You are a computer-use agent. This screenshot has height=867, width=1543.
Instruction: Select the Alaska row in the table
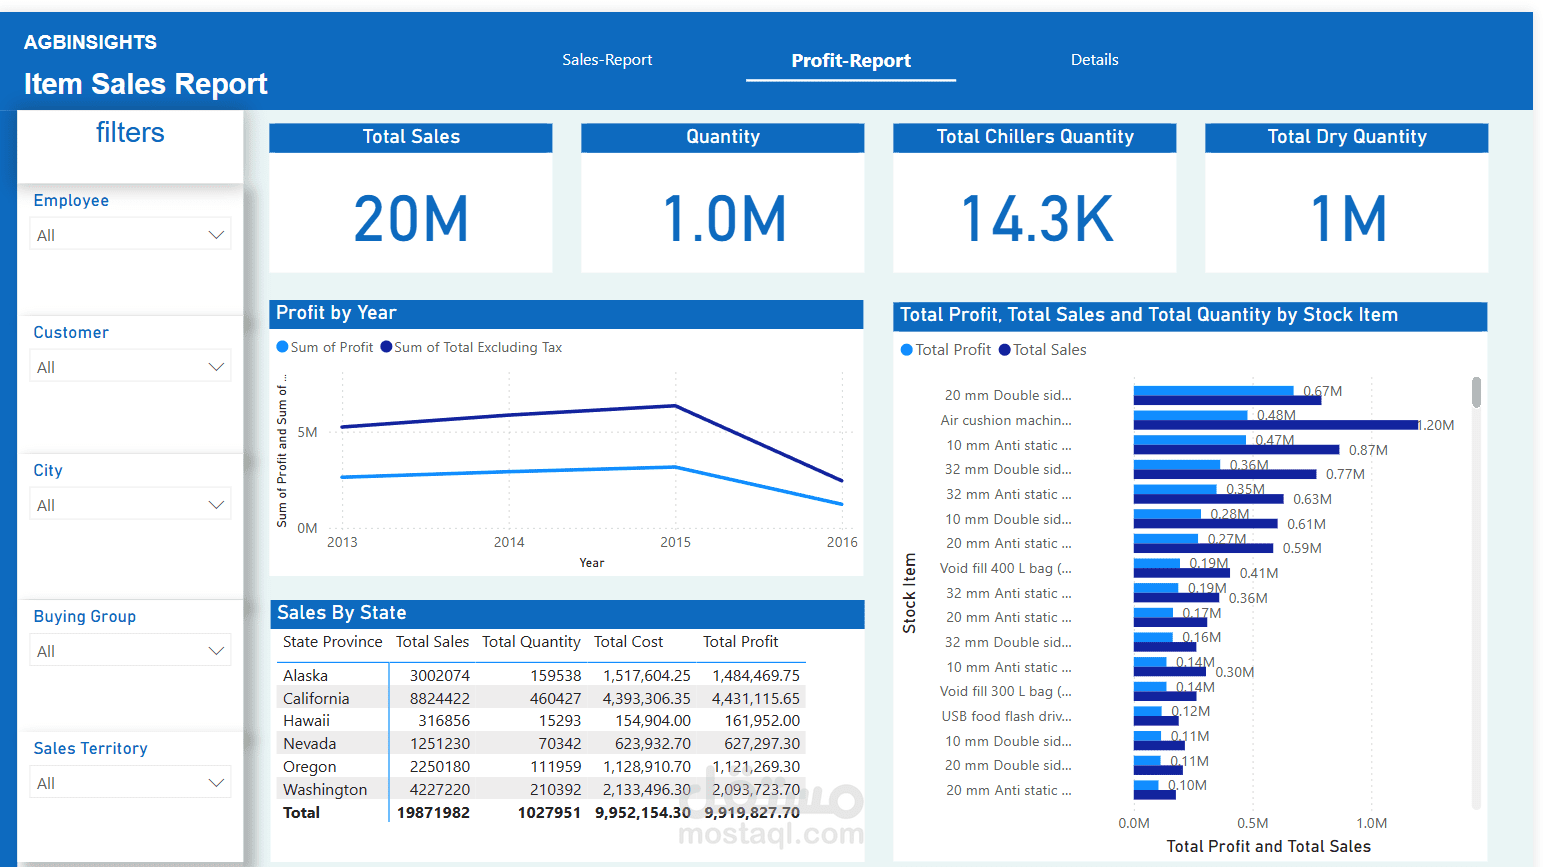click(x=541, y=676)
